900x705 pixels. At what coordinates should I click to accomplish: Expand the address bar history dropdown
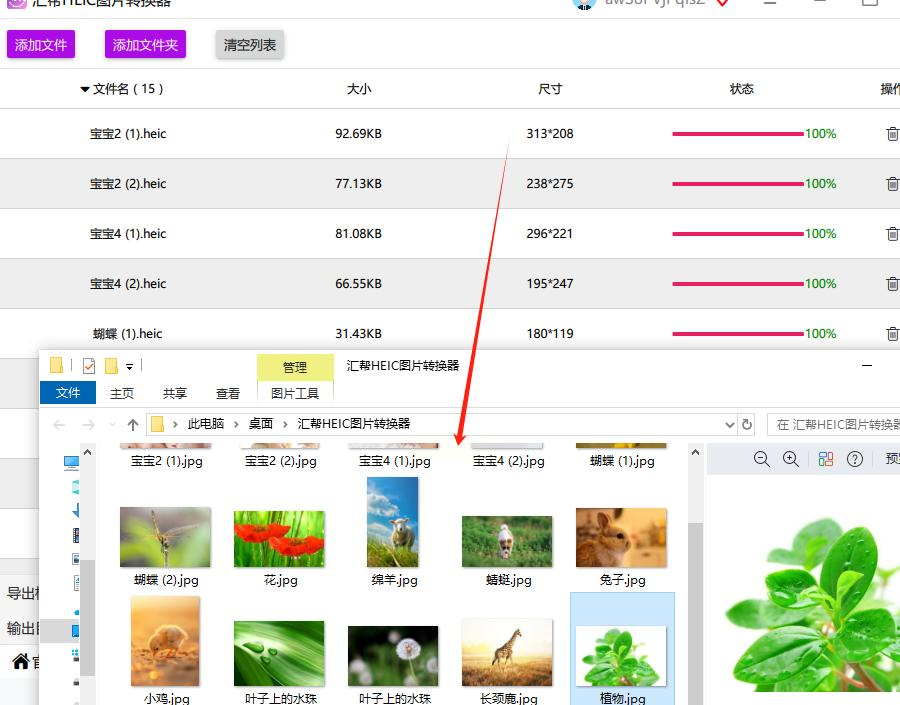pos(730,425)
